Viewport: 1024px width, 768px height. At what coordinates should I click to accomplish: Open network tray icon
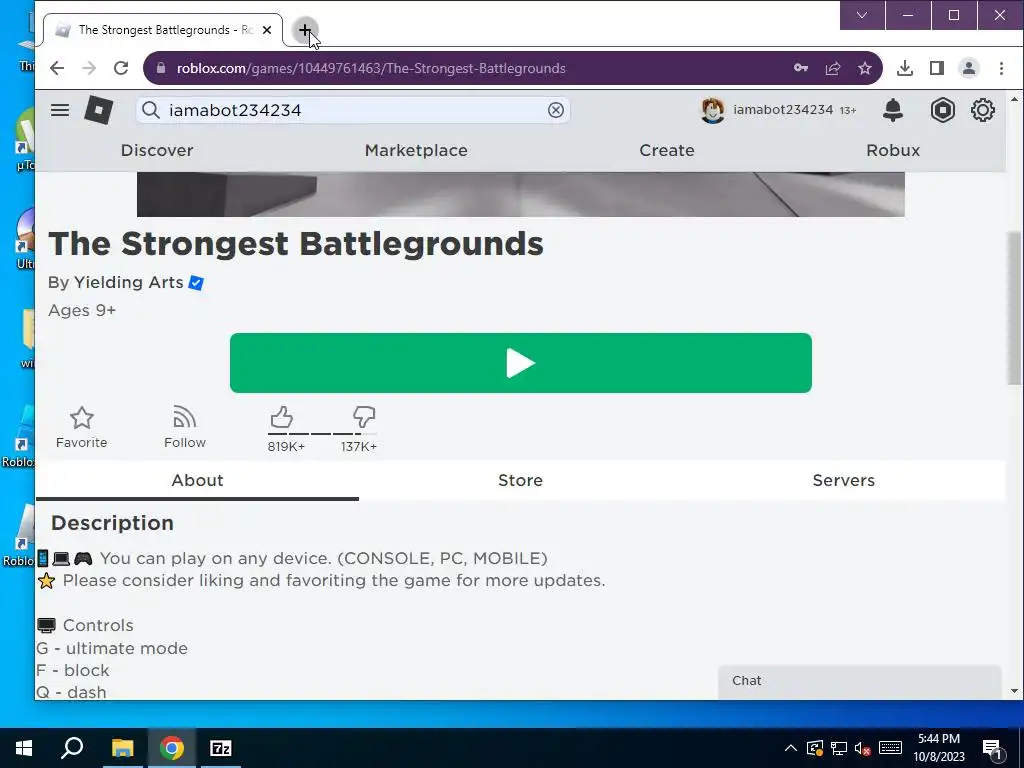point(839,748)
